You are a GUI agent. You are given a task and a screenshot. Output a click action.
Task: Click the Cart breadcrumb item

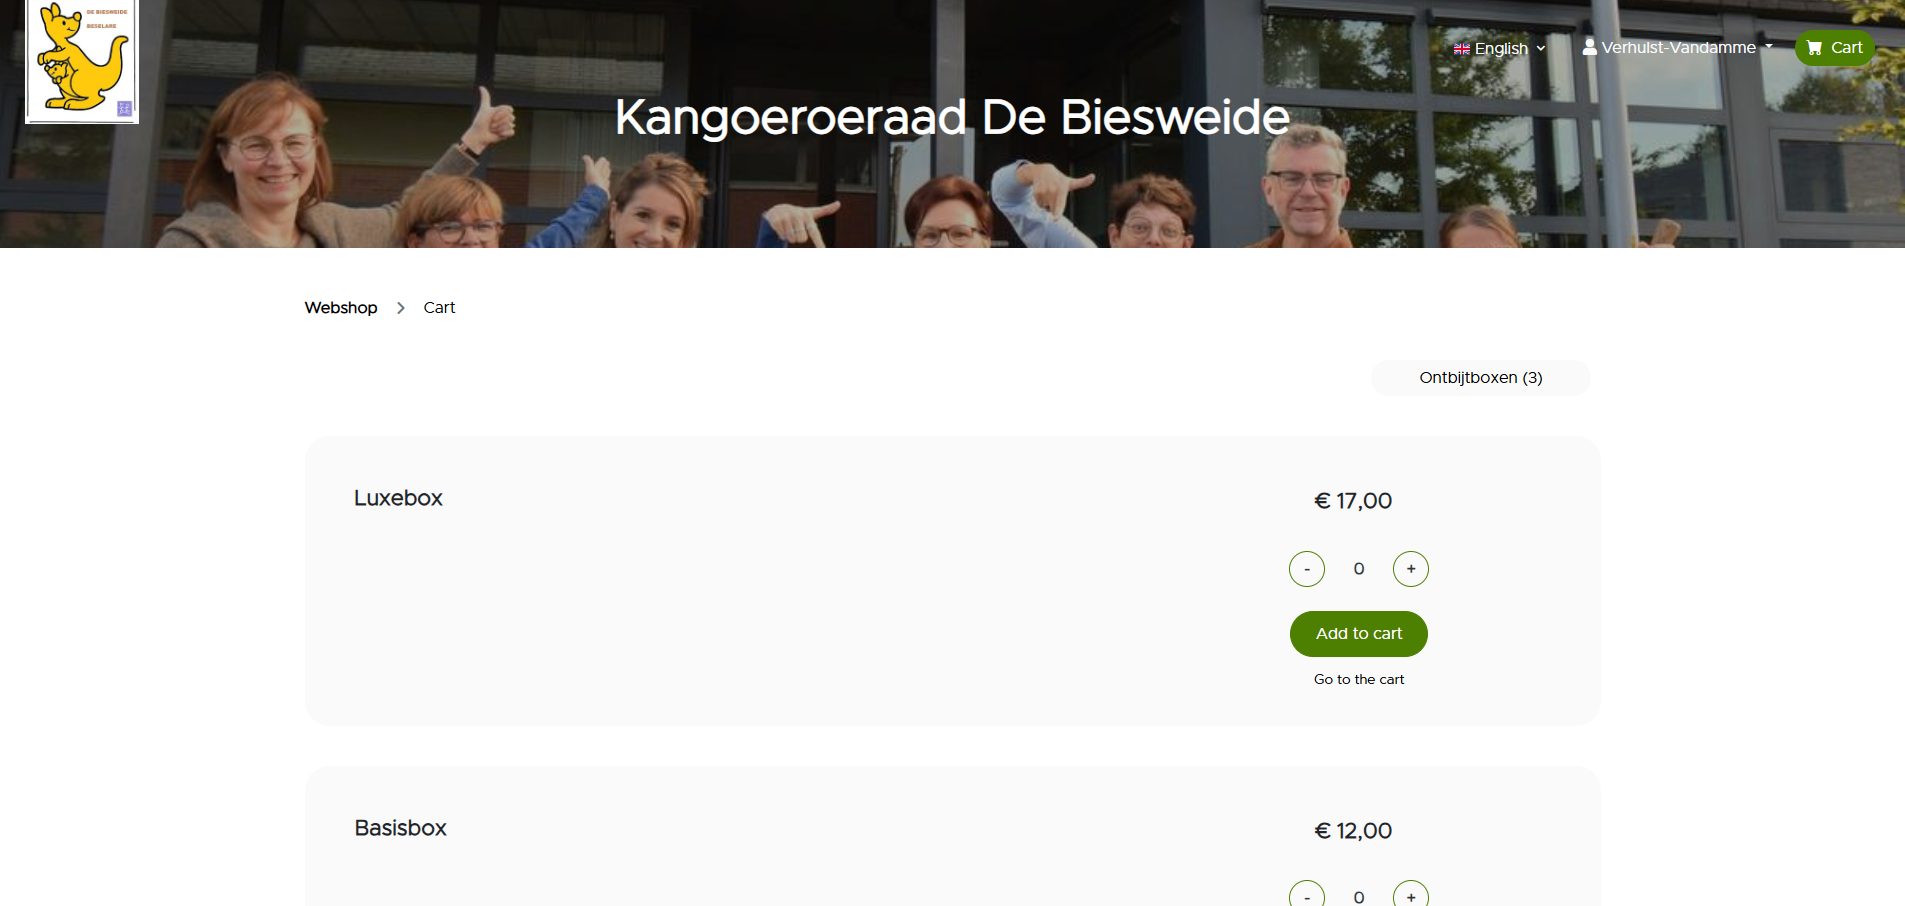(439, 308)
